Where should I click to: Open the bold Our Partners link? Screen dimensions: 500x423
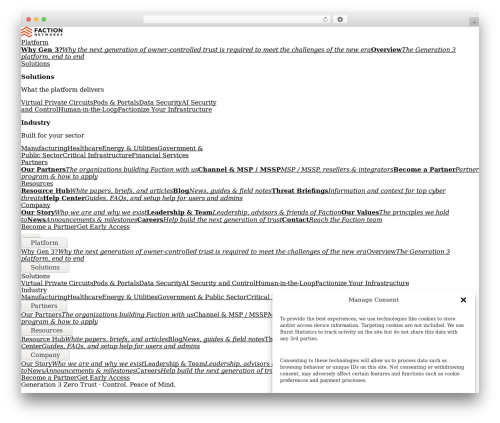click(43, 169)
